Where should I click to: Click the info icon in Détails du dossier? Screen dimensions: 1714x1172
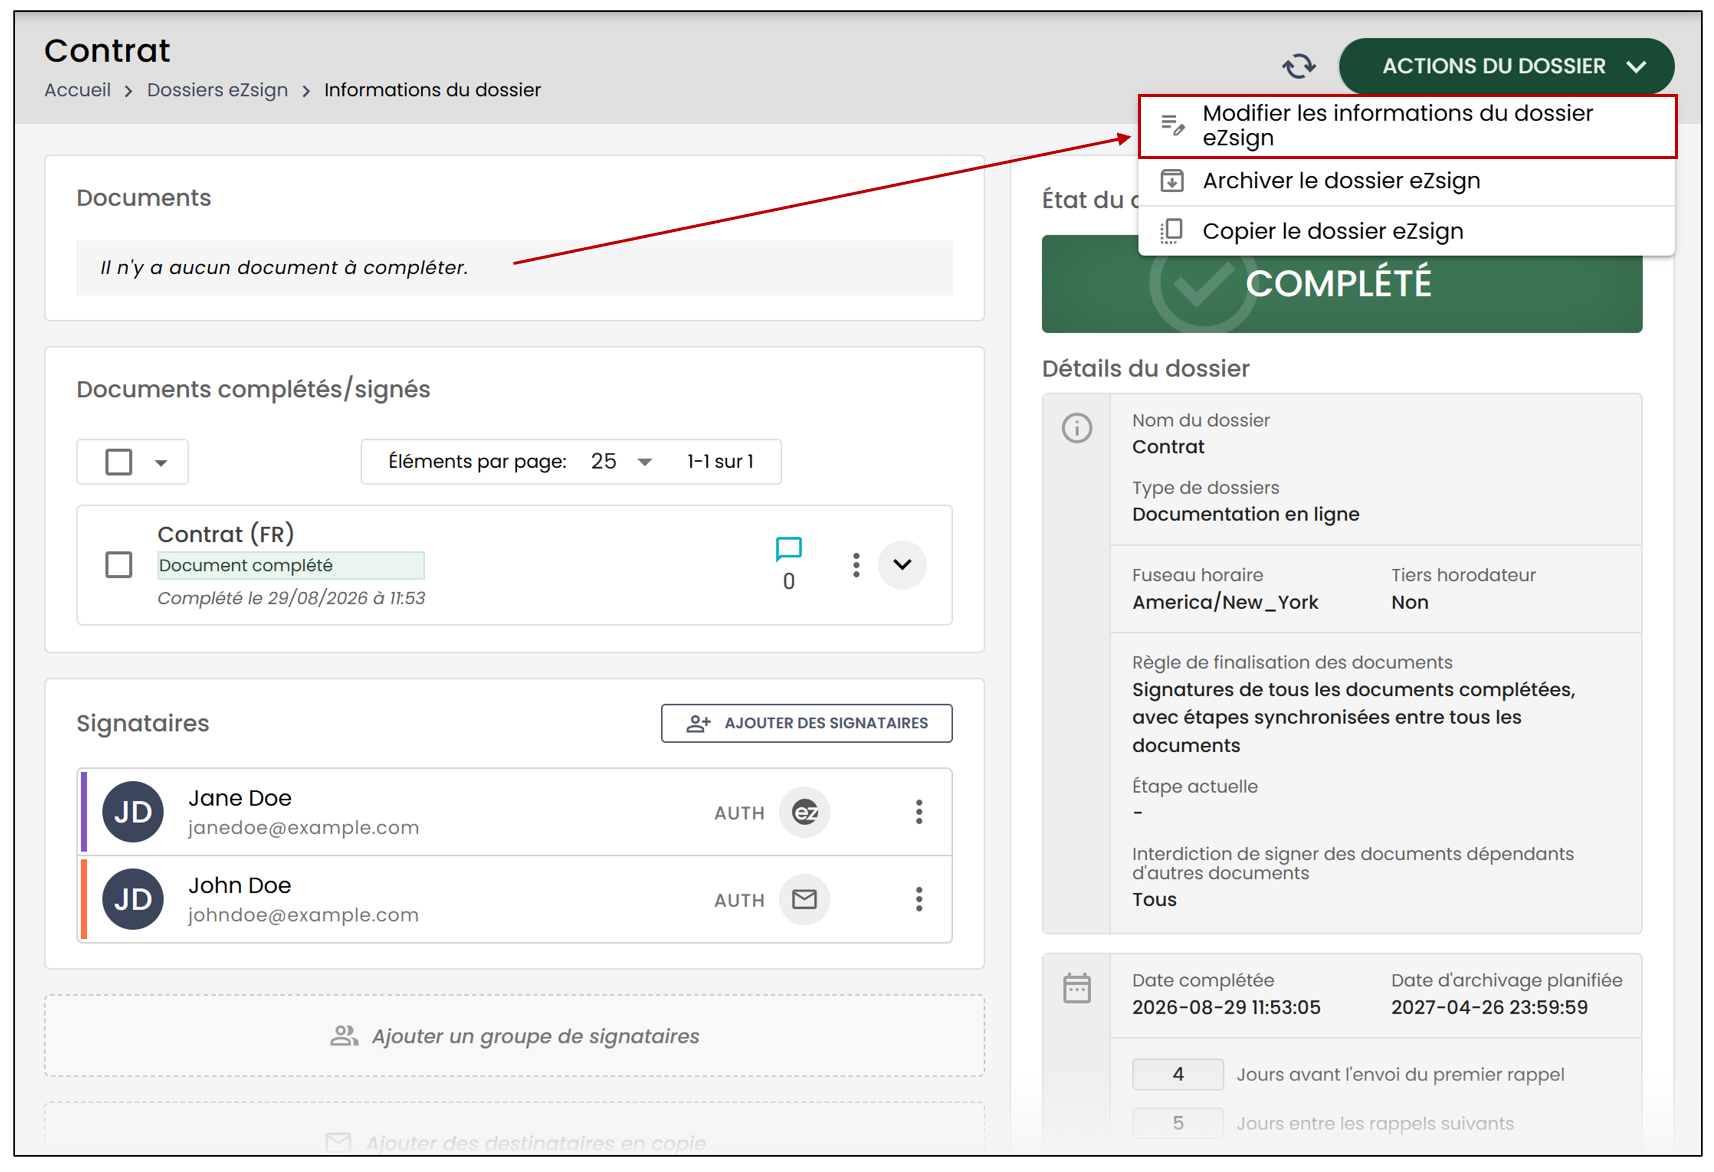tap(1077, 428)
